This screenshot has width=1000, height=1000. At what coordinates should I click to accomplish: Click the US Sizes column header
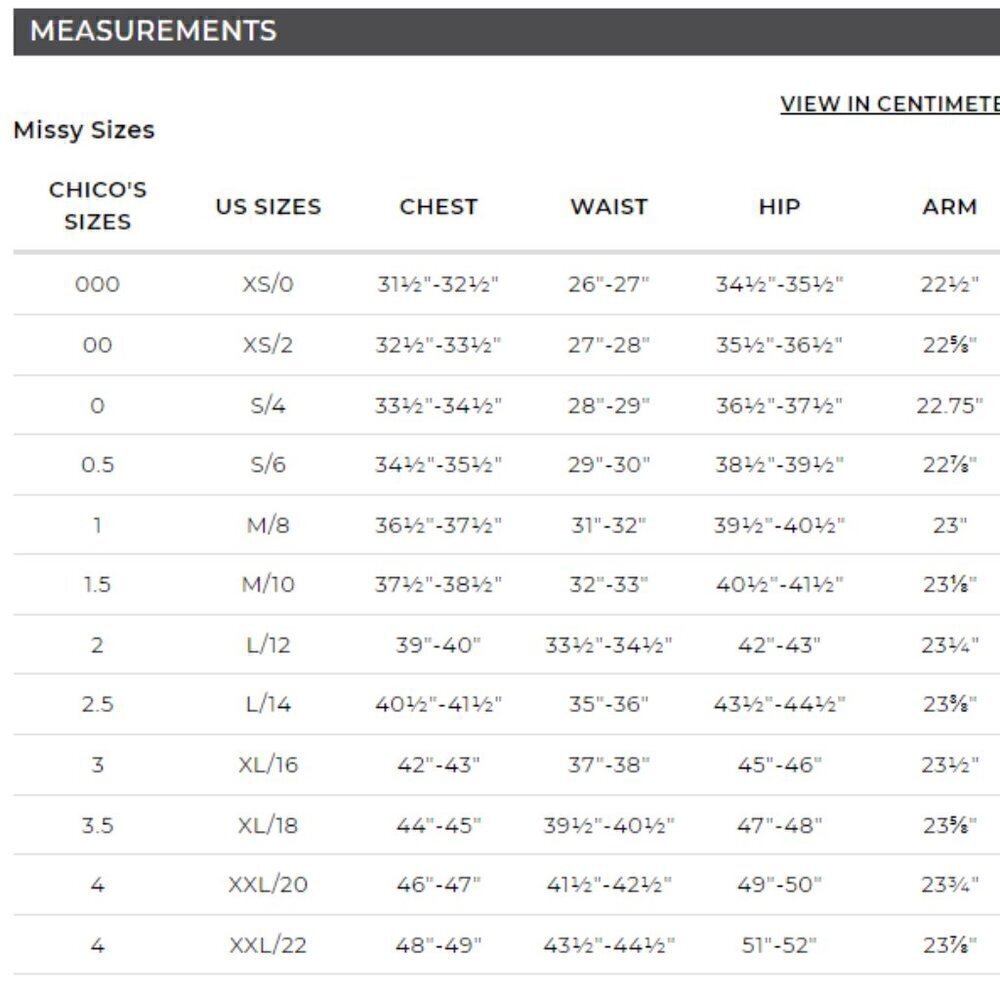(x=268, y=207)
